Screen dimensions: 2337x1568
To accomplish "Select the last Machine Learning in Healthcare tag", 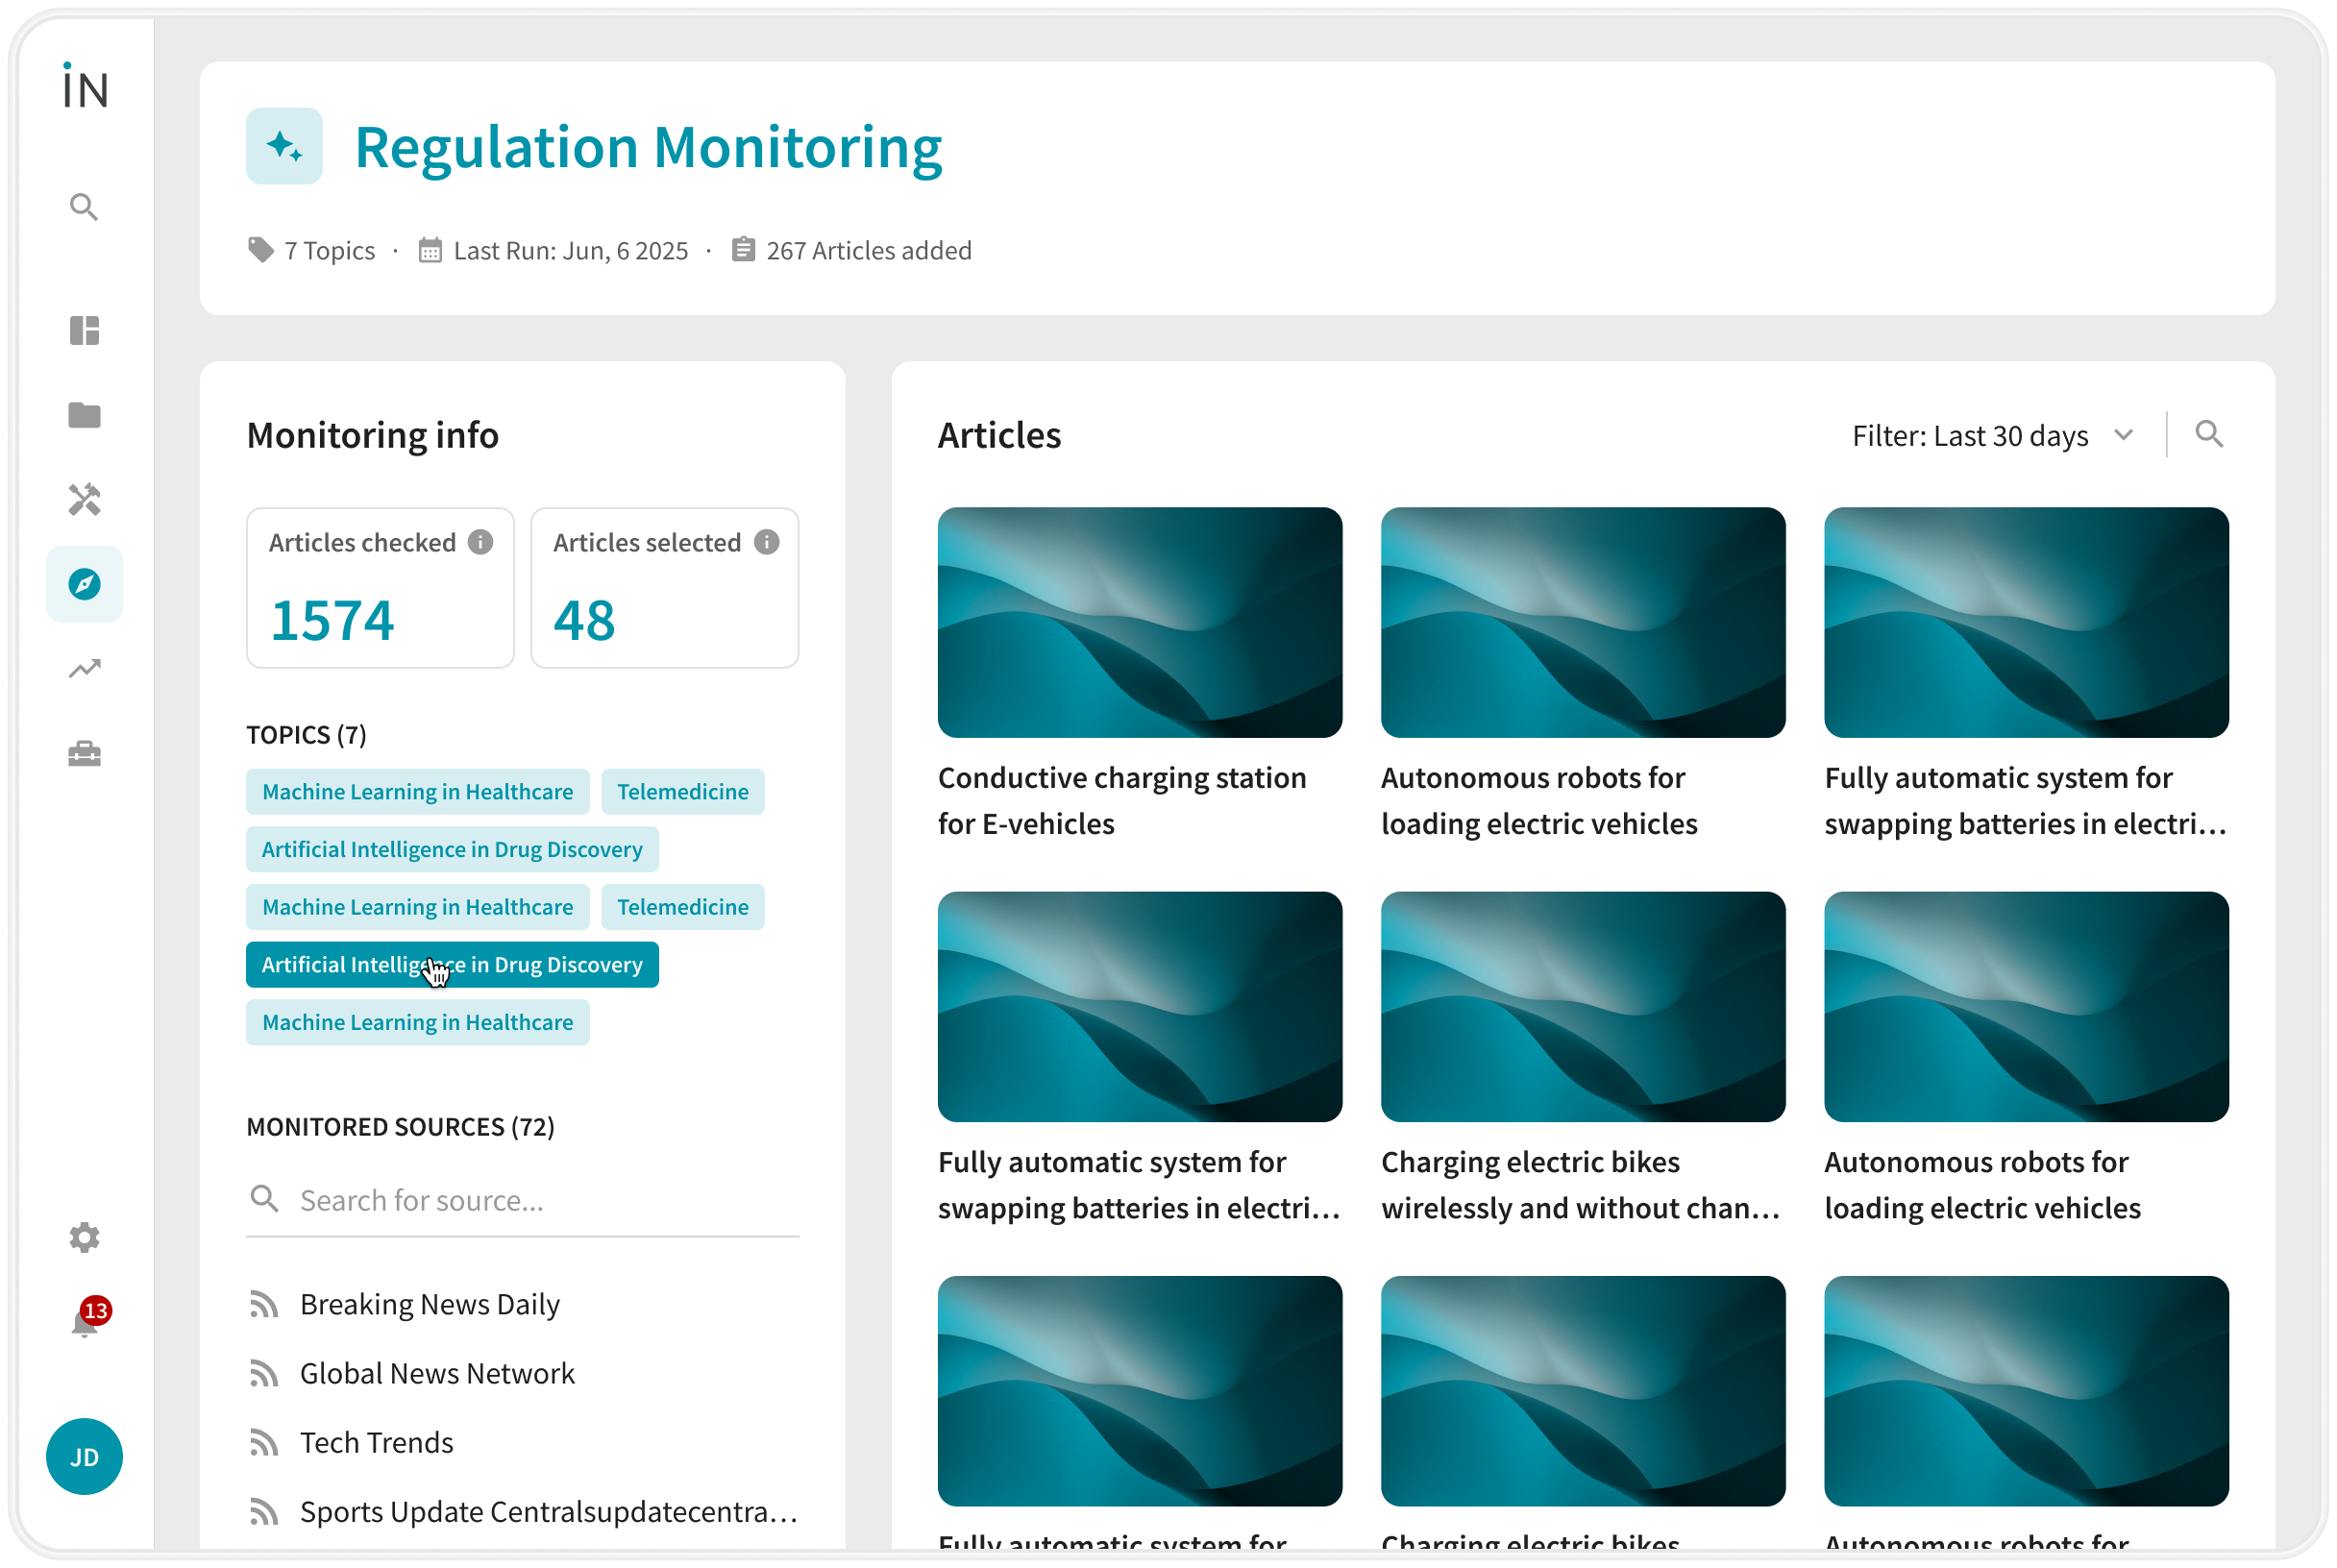I will pyautogui.click(x=417, y=1022).
